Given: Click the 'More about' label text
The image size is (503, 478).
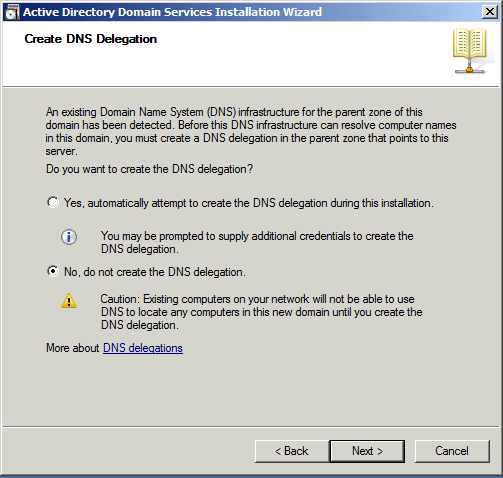Looking at the screenshot, I should (x=73, y=348).
